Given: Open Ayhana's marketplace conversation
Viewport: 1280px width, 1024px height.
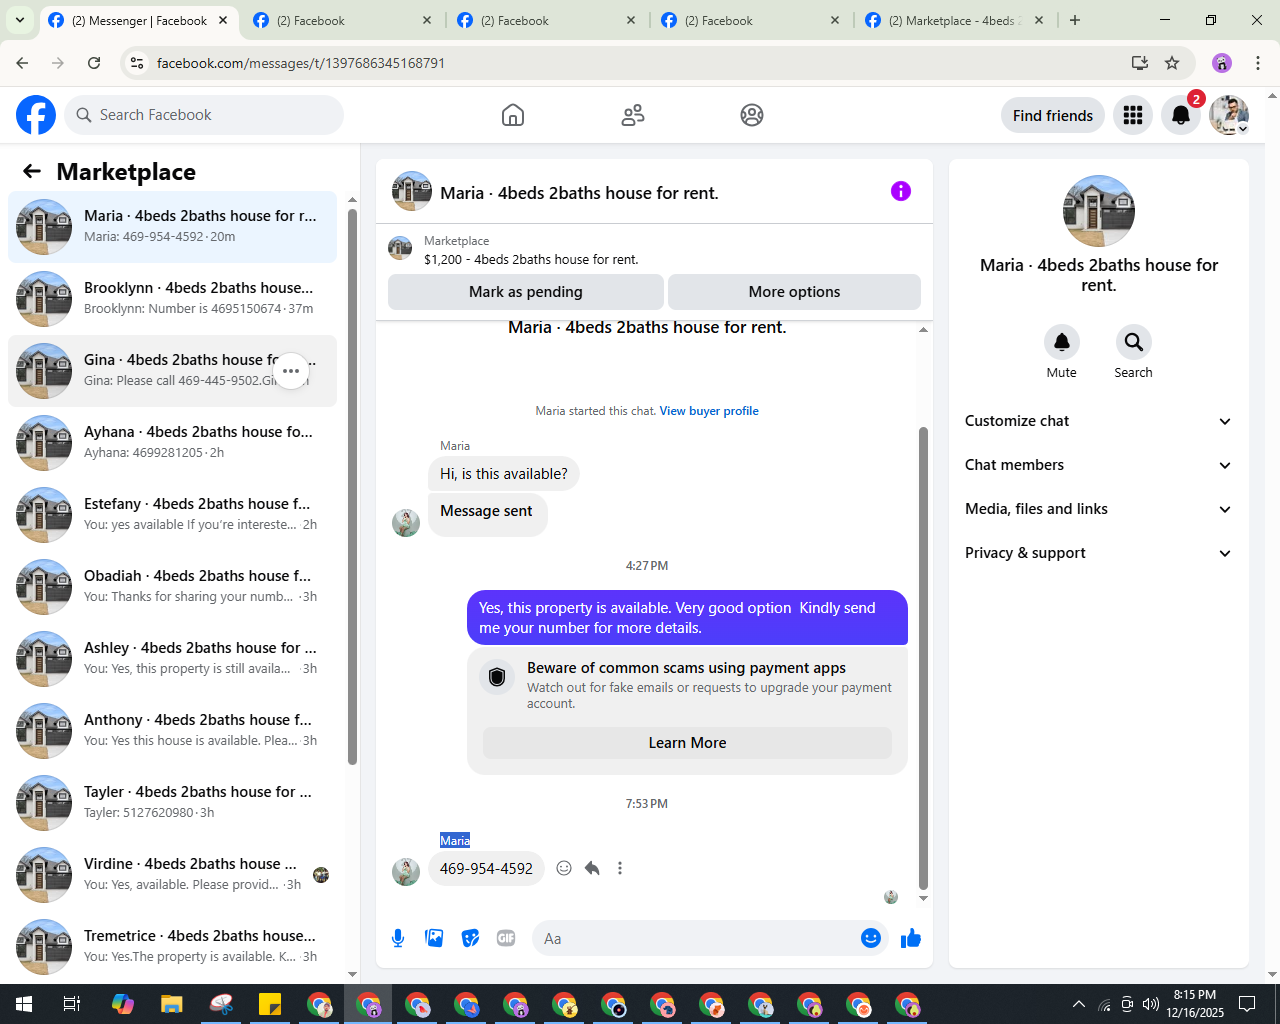Looking at the screenshot, I should 172,443.
